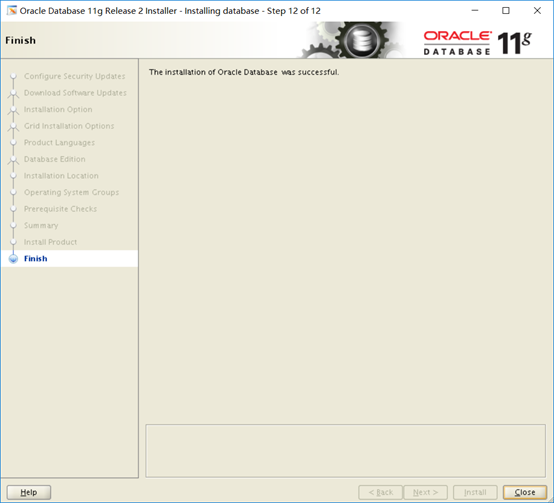Screen dimensions: 554x503
Task: Minimize the installer window
Action: pyautogui.click(x=475, y=11)
